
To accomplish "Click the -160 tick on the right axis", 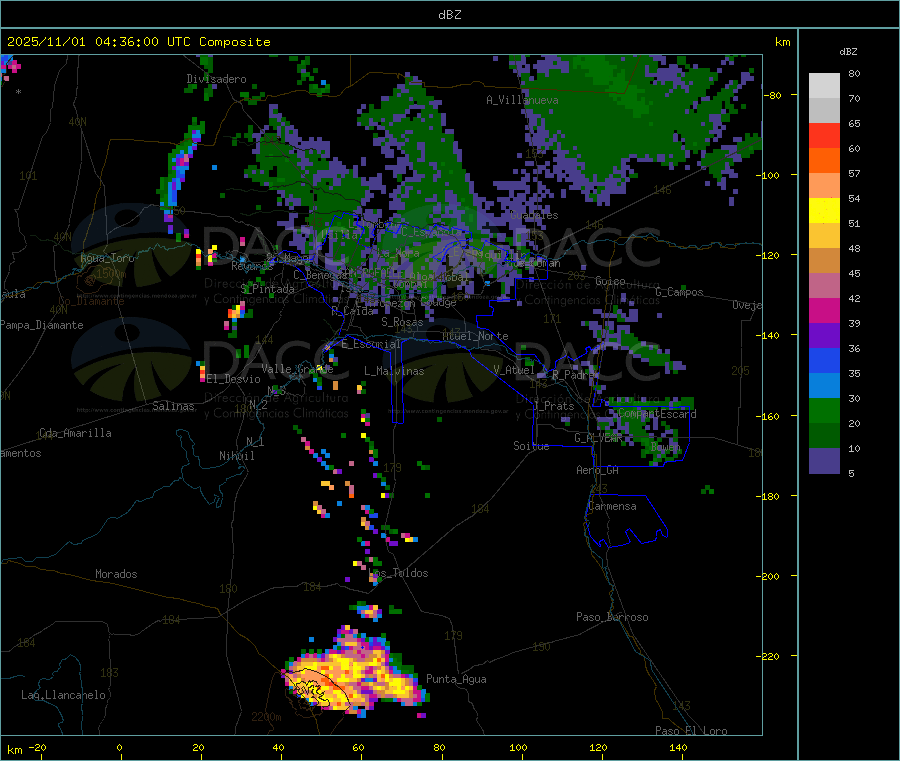I will 770,416.
